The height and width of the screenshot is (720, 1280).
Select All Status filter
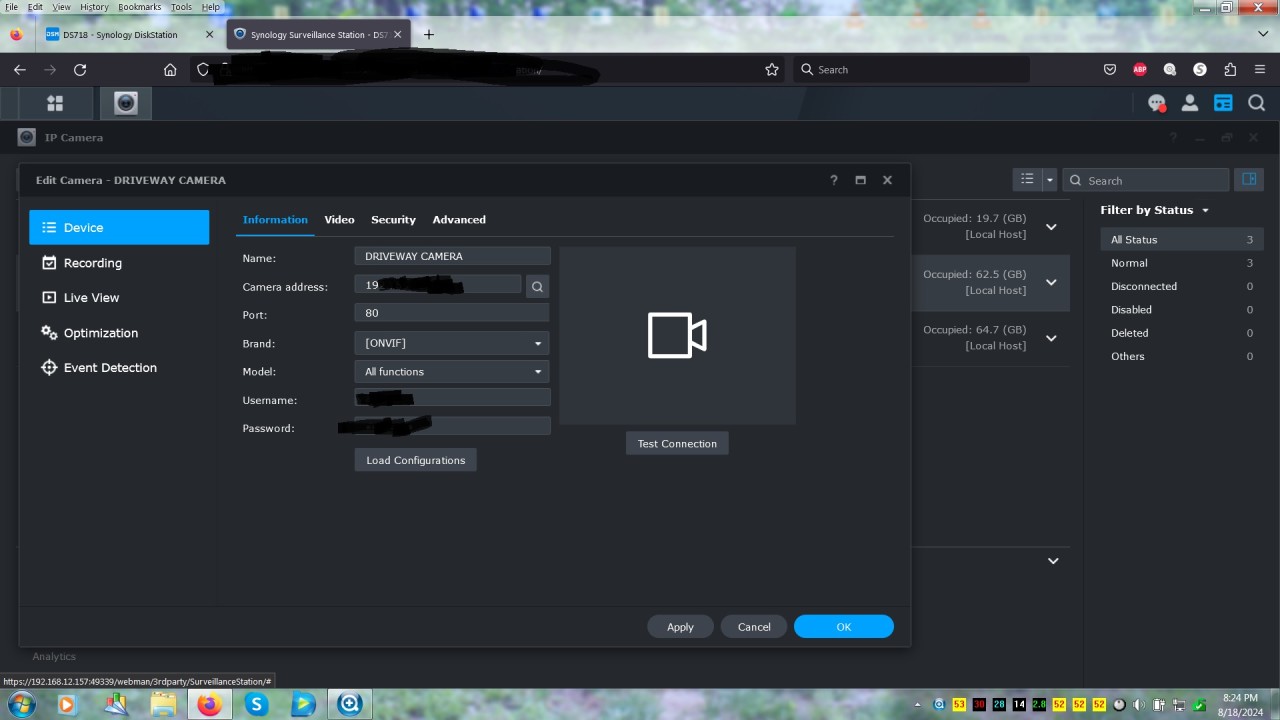1182,240
